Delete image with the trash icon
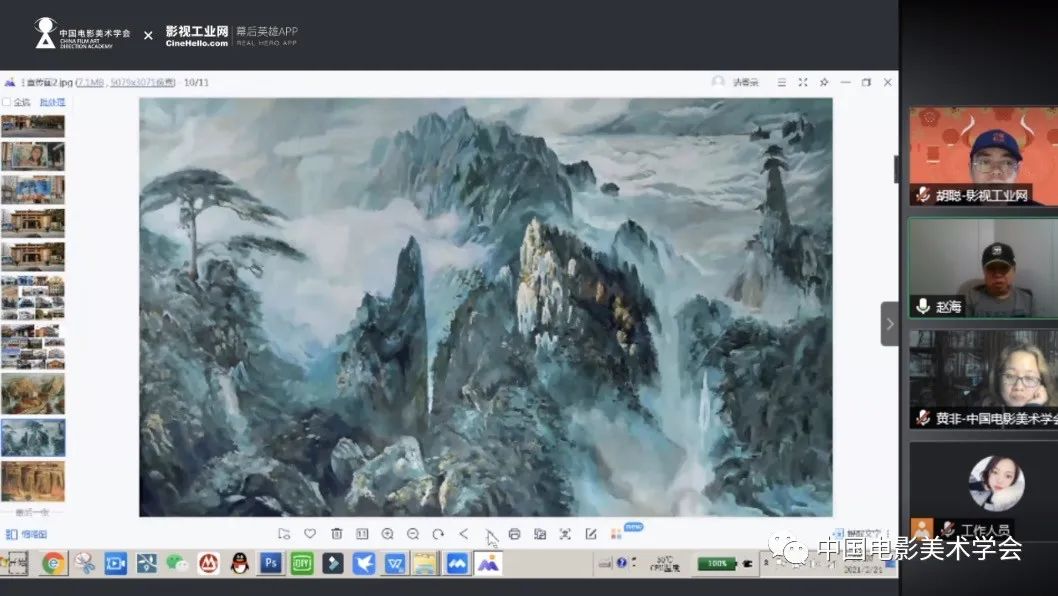This screenshot has width=1058, height=596. (336, 534)
